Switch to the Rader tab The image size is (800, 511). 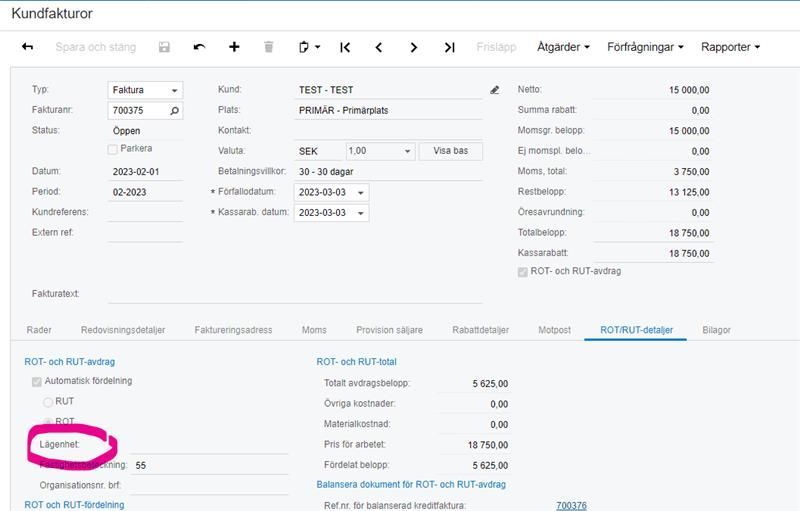click(39, 330)
